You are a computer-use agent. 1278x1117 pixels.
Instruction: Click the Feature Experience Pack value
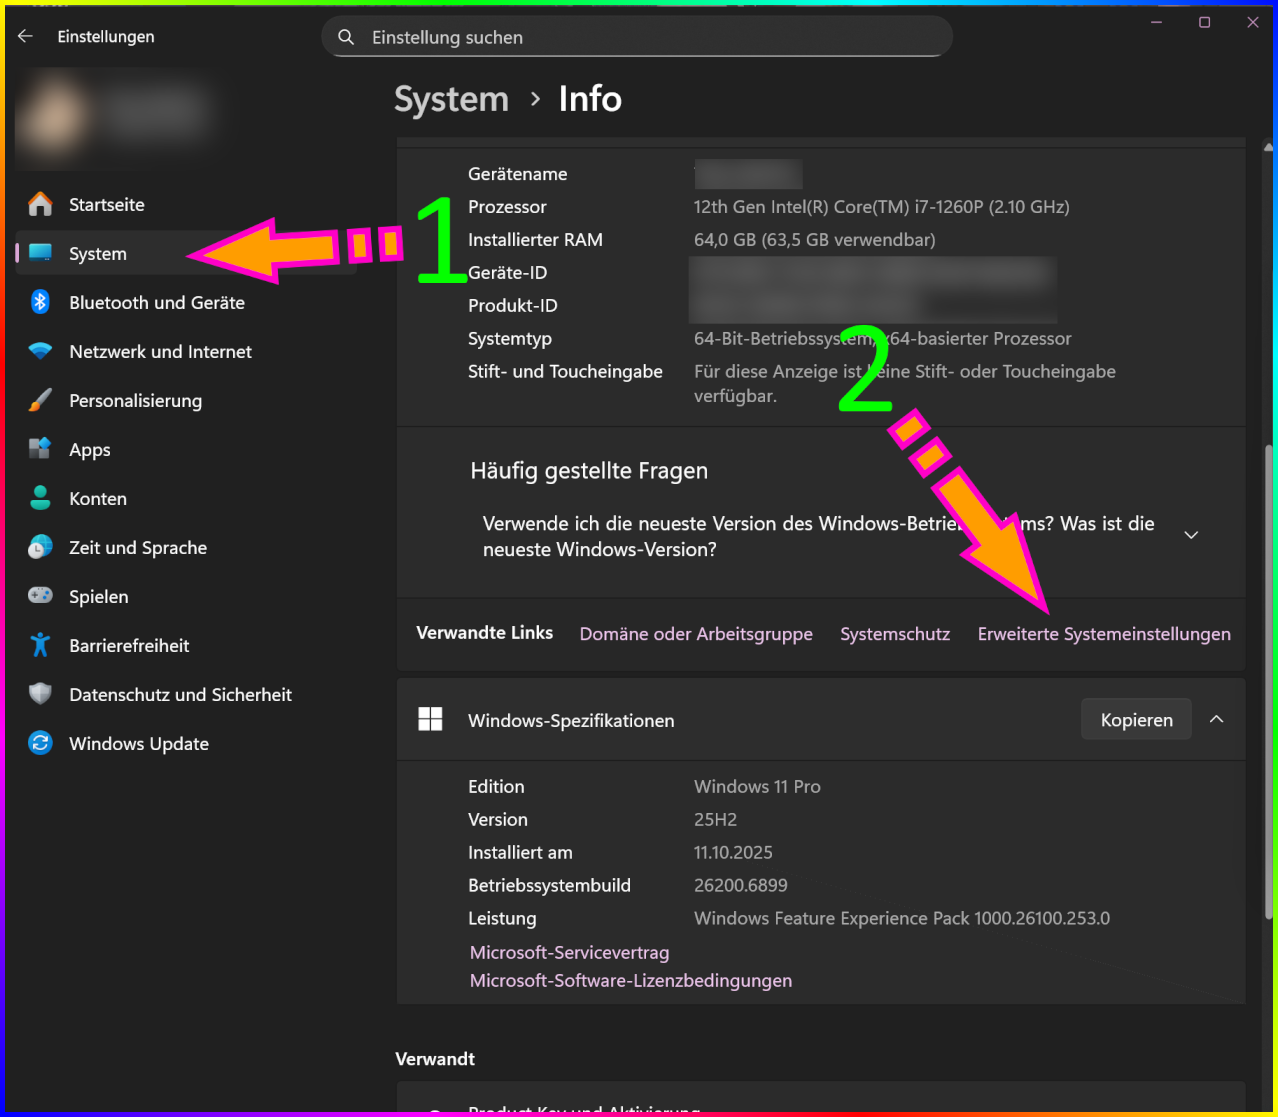902,918
